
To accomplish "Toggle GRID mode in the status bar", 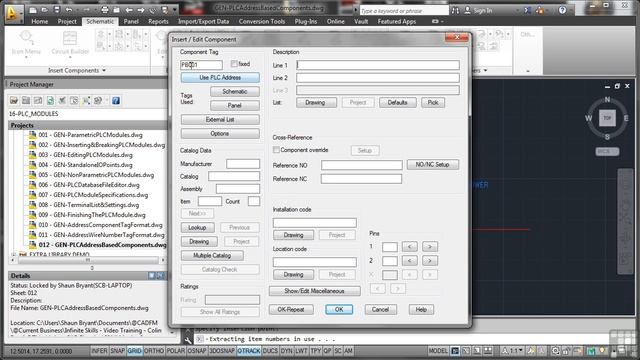I will 134,351.
